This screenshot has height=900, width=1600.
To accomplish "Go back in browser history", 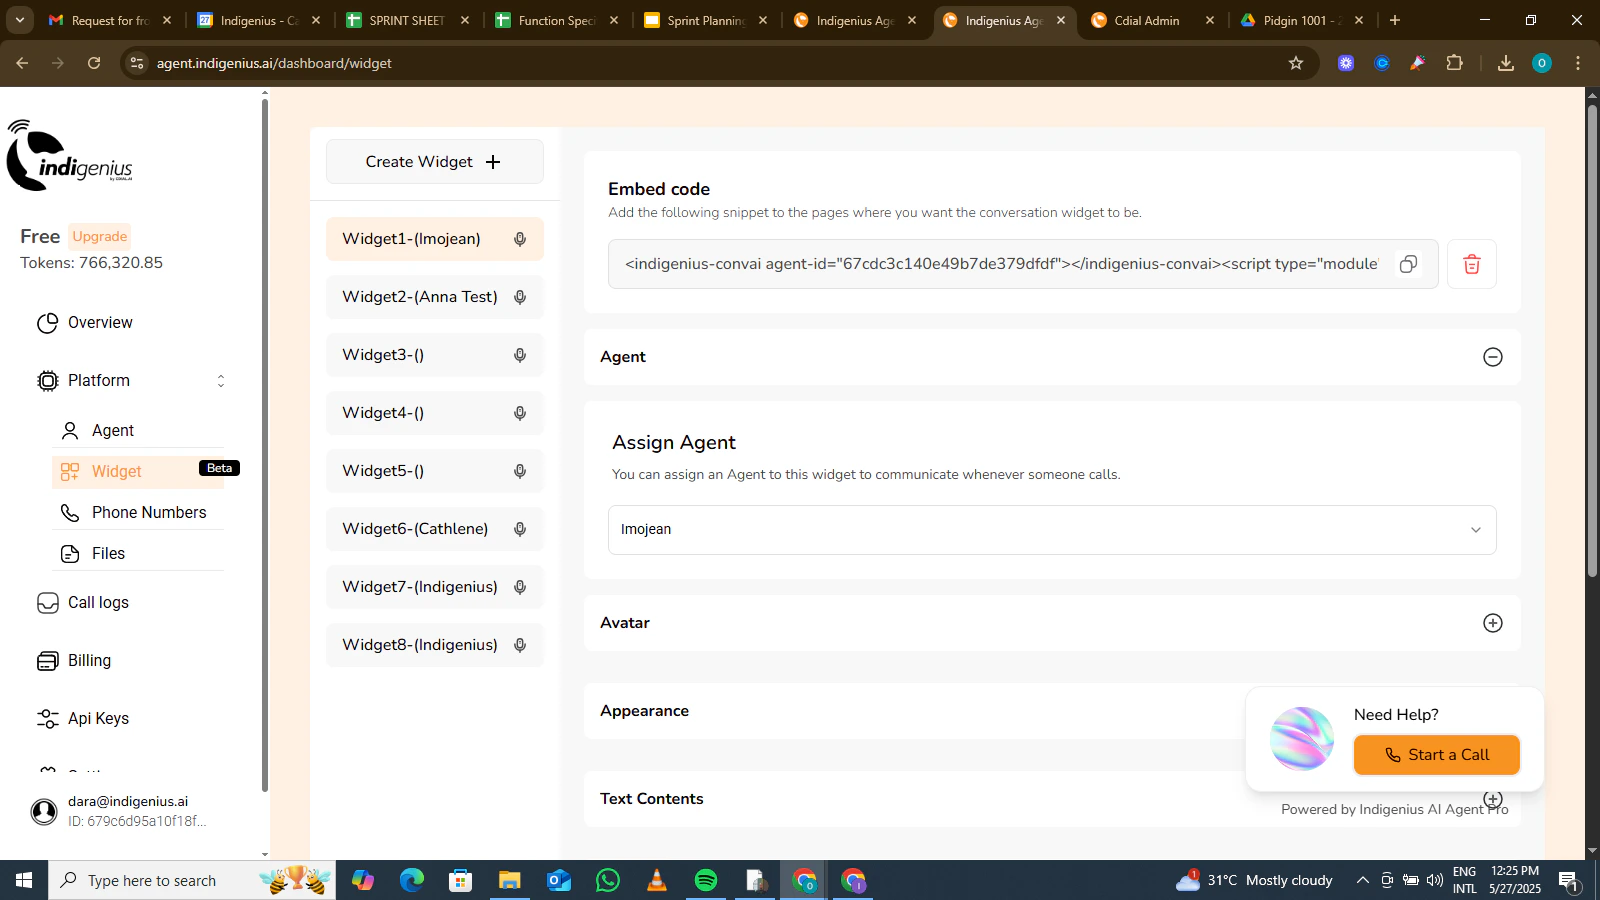I will (x=22, y=63).
